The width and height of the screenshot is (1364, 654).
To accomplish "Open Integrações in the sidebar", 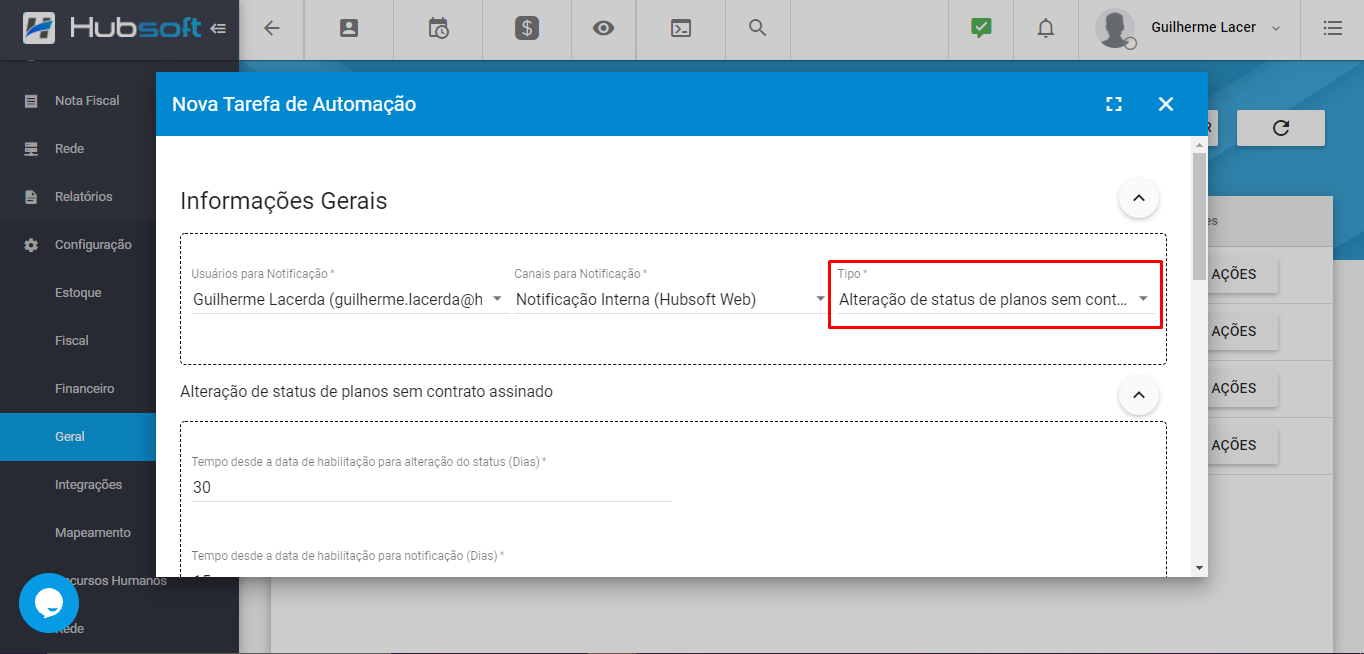I will 88,485.
